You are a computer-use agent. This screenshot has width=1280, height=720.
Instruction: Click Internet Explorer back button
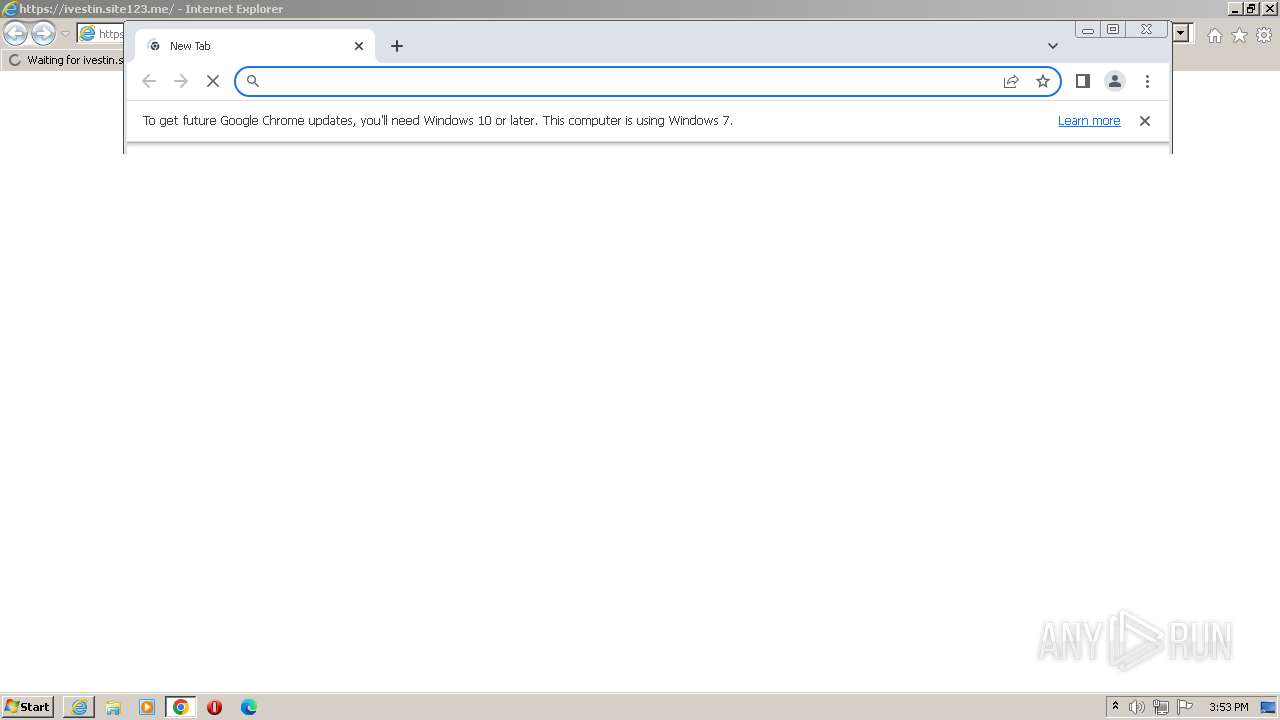[x=15, y=34]
